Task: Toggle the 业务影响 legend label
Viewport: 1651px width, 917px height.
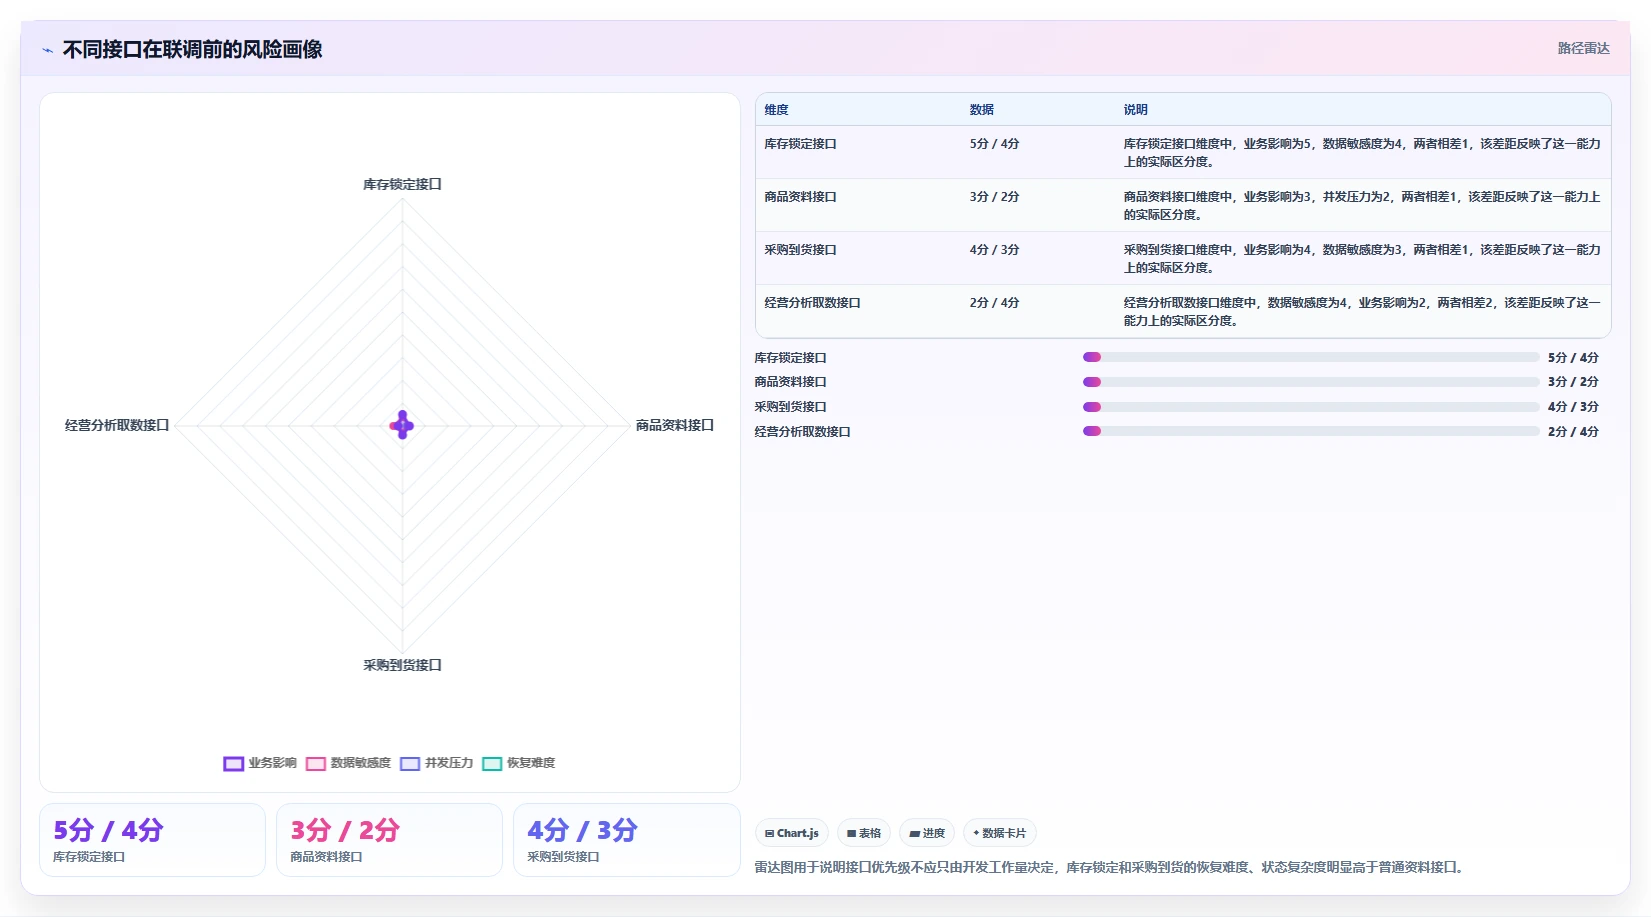Action: tap(272, 763)
